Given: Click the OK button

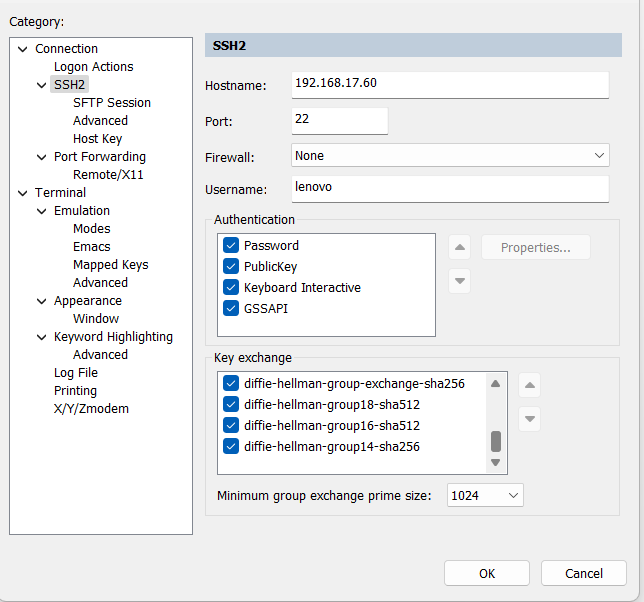Looking at the screenshot, I should pyautogui.click(x=487, y=573).
